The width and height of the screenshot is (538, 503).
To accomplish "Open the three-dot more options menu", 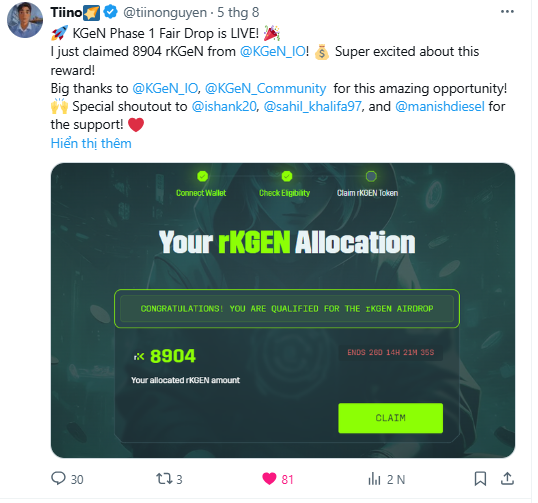I will pyautogui.click(x=507, y=12).
